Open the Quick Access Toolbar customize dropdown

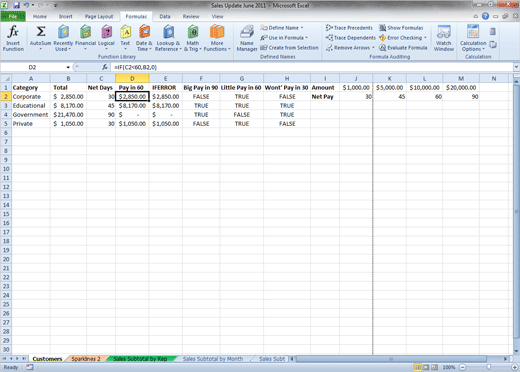point(56,5)
